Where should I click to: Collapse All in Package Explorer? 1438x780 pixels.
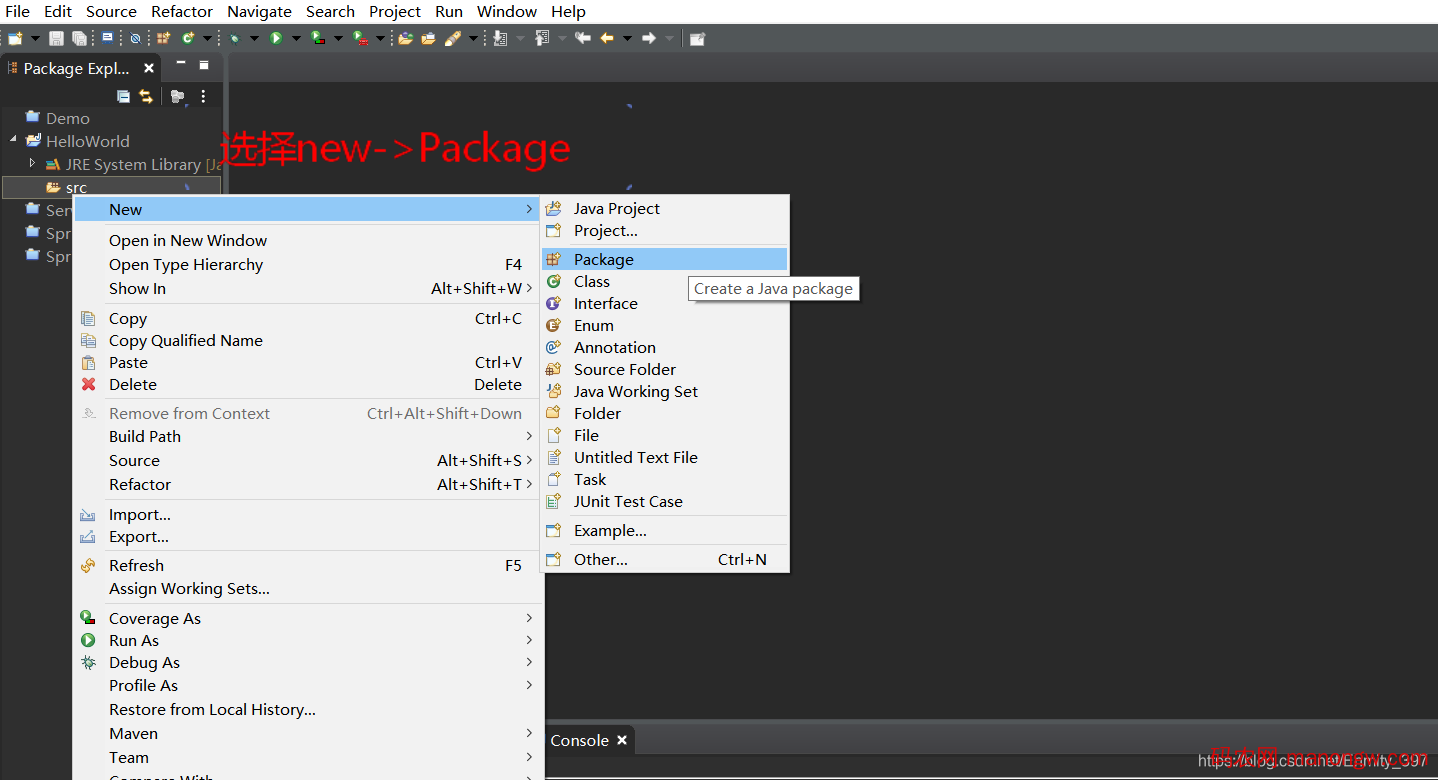pyautogui.click(x=123, y=96)
